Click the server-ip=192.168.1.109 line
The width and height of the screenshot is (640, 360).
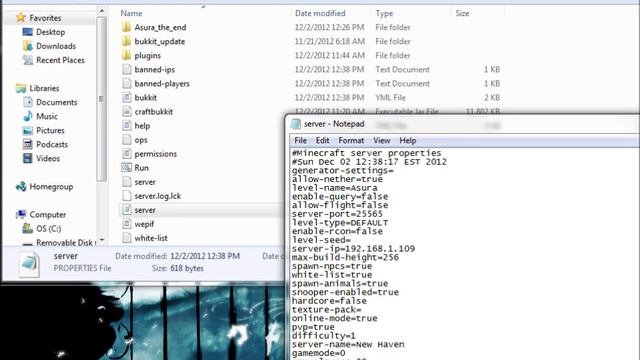(353, 249)
